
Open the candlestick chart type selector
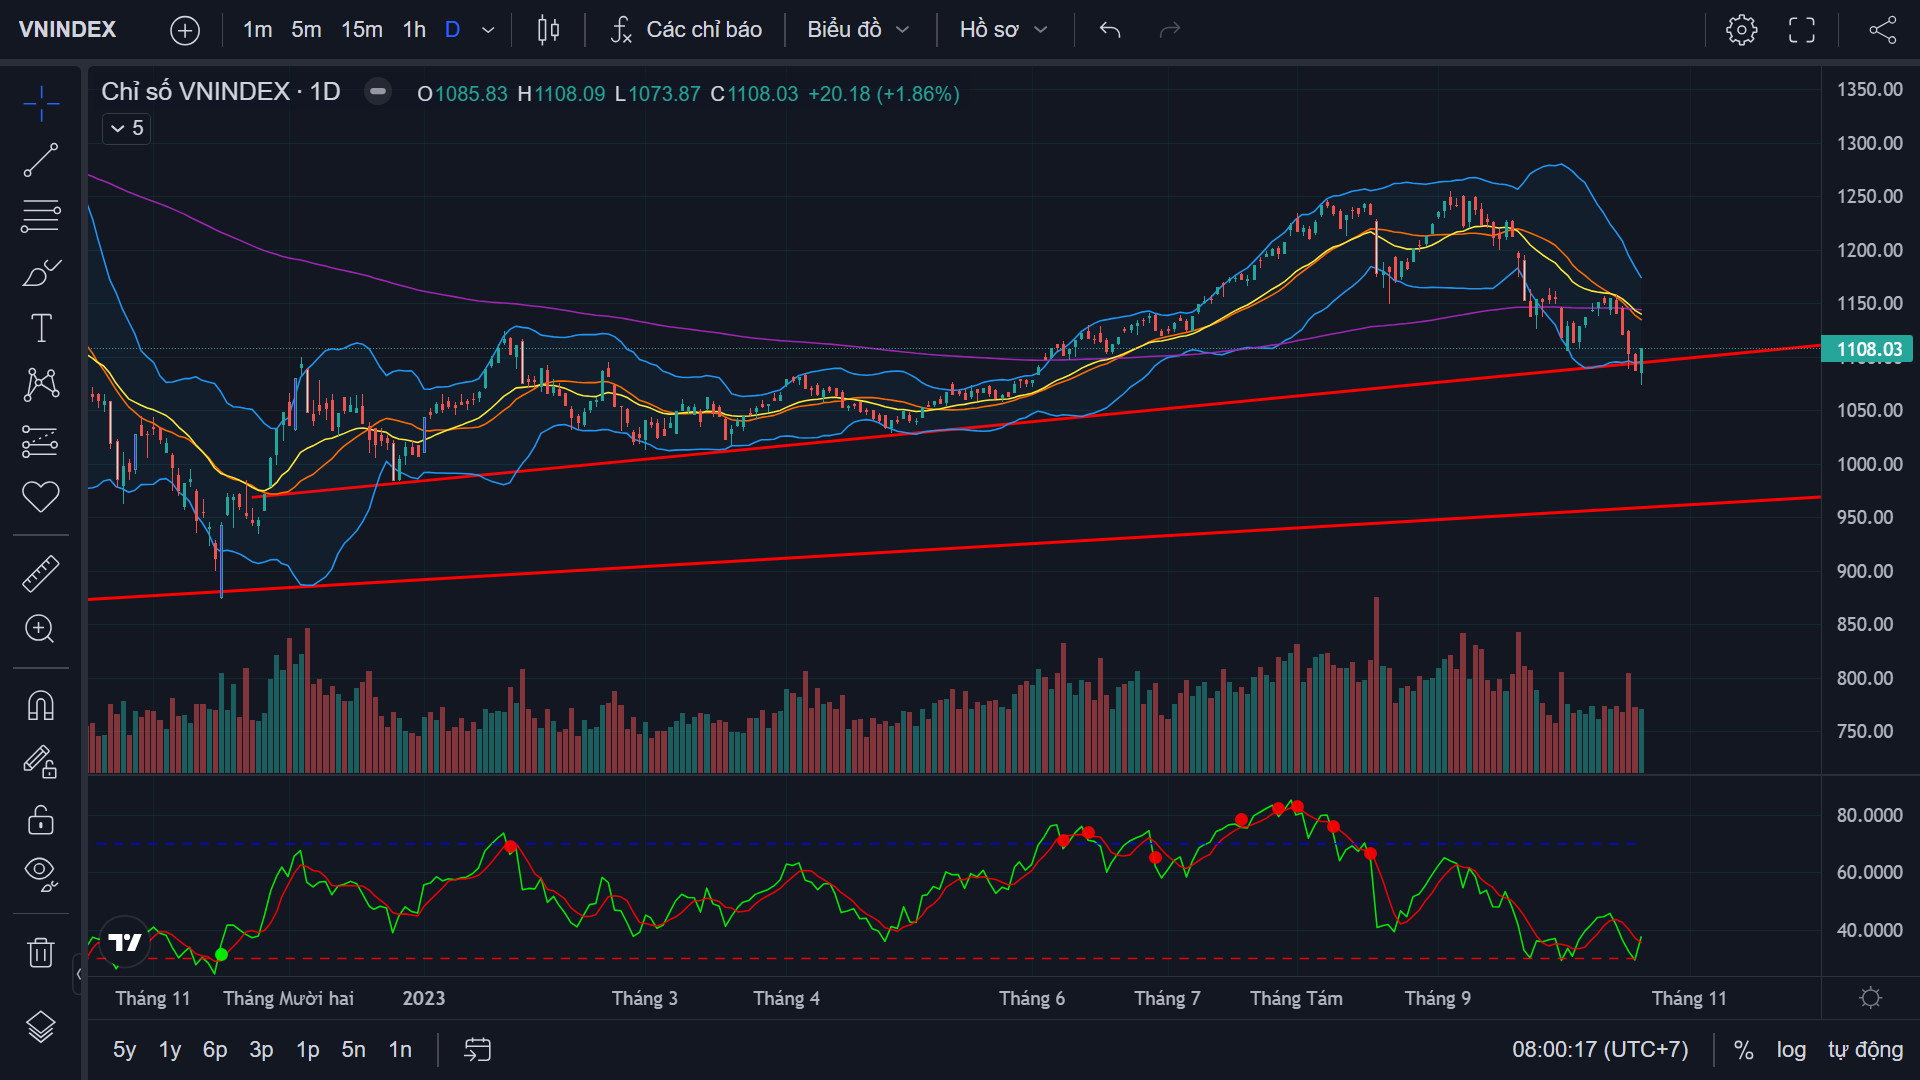point(548,30)
